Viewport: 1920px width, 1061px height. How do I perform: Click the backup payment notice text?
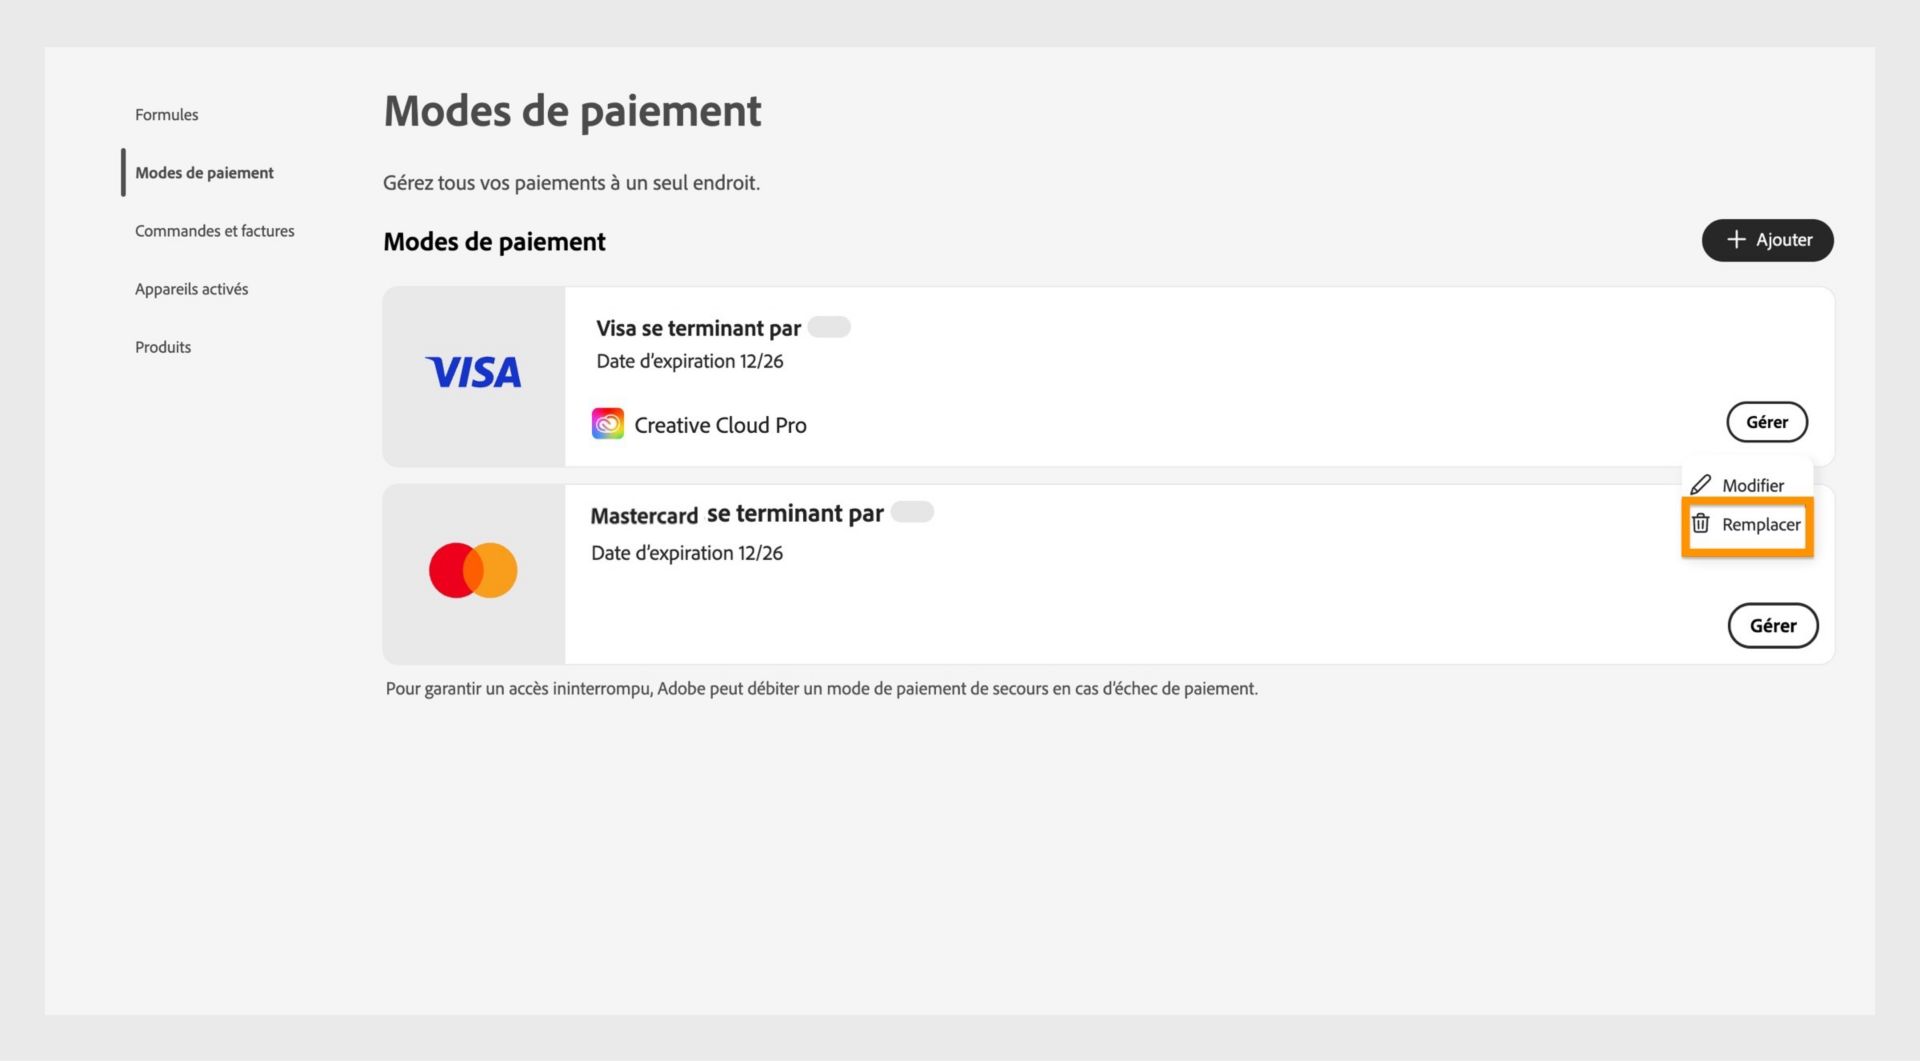click(822, 688)
